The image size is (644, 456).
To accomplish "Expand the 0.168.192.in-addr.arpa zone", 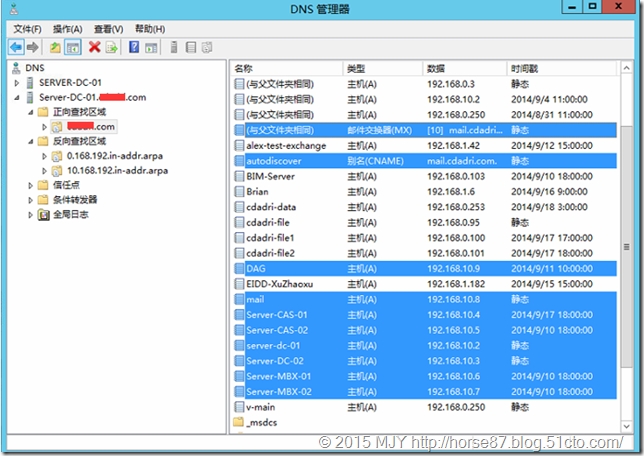I will pos(43,156).
